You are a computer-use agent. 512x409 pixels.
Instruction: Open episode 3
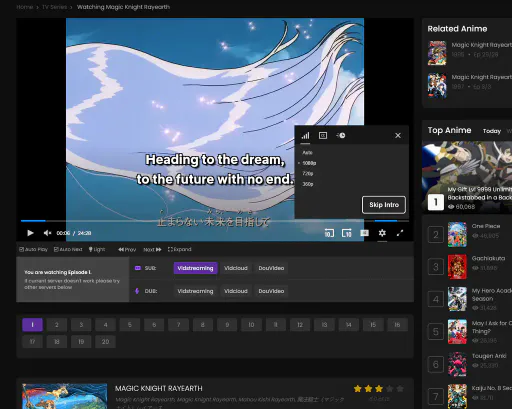pos(81,325)
